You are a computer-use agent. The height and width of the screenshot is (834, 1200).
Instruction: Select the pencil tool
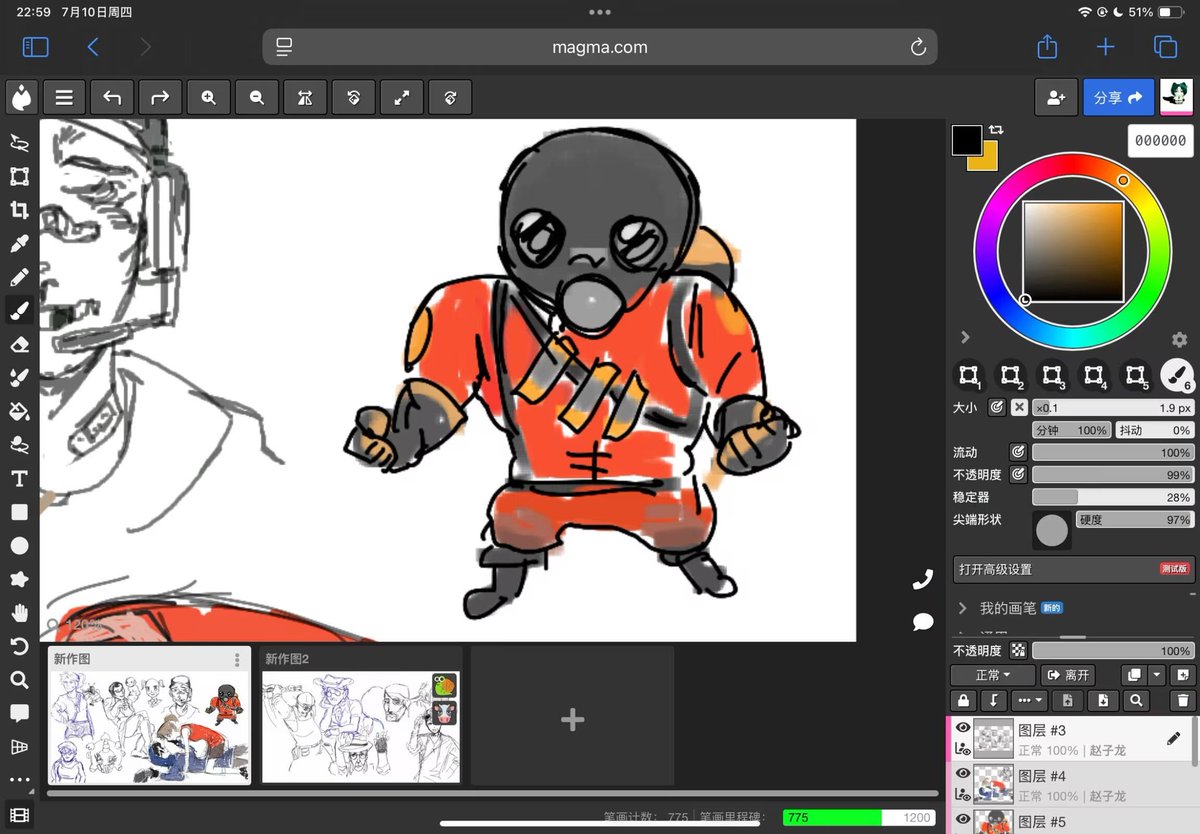tap(19, 277)
